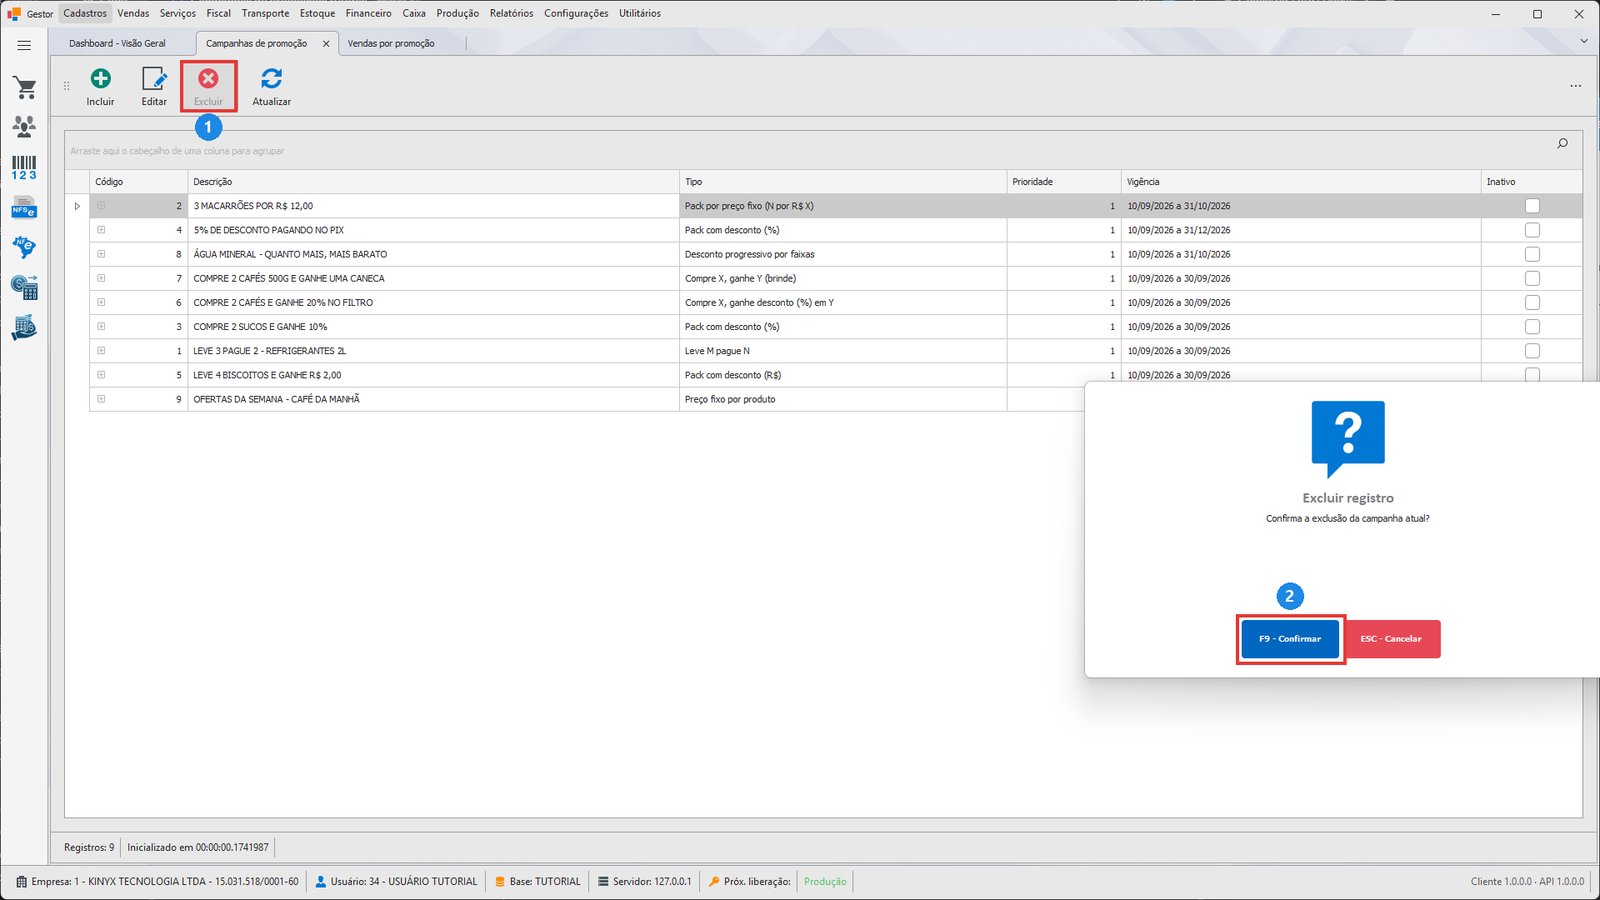Open the Editar pencil tool
Image resolution: width=1600 pixels, height=900 pixels.
click(x=154, y=79)
